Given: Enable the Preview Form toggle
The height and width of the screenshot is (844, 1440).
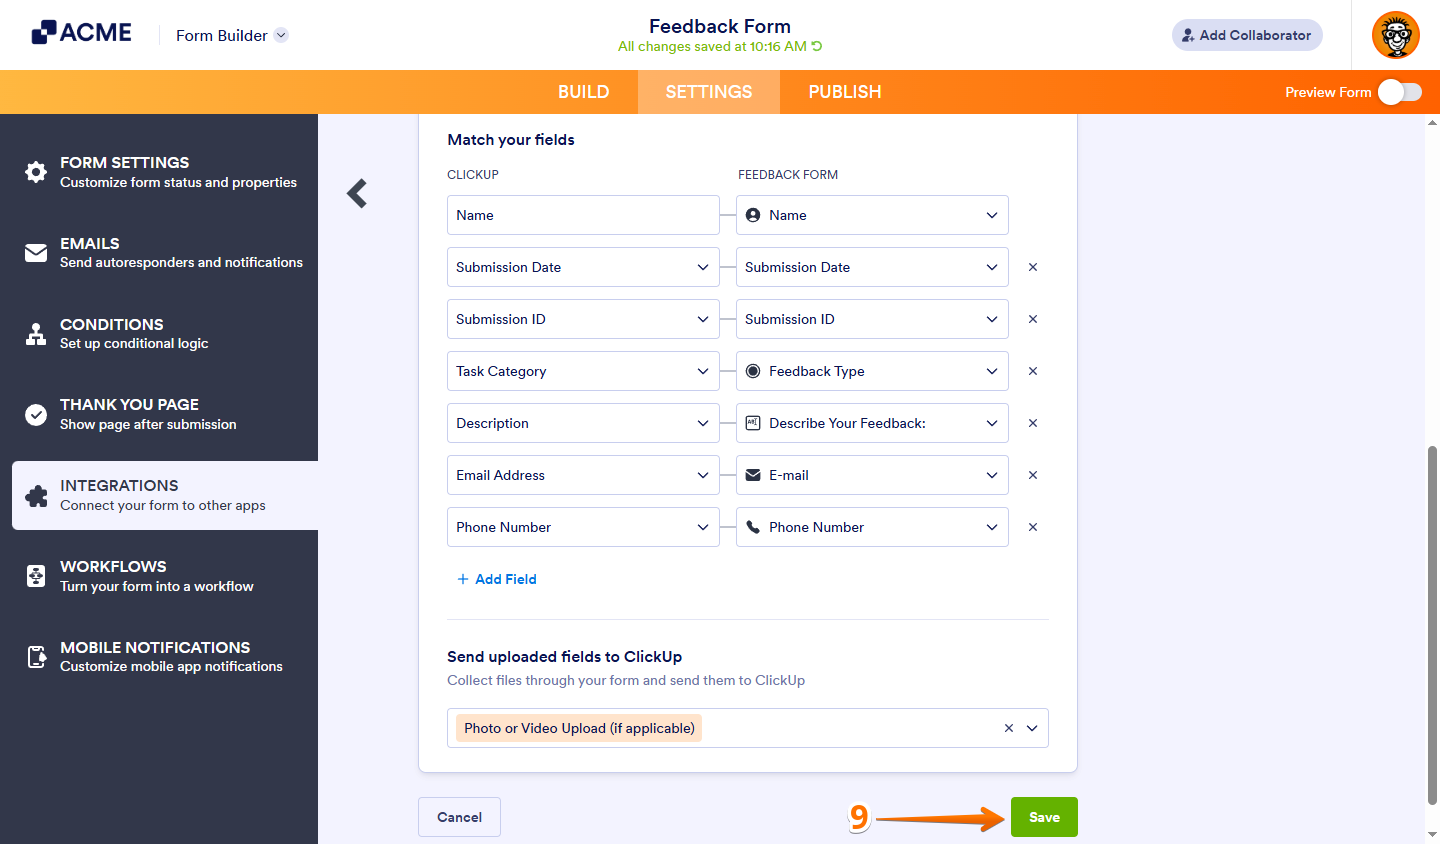Looking at the screenshot, I should tap(1399, 91).
